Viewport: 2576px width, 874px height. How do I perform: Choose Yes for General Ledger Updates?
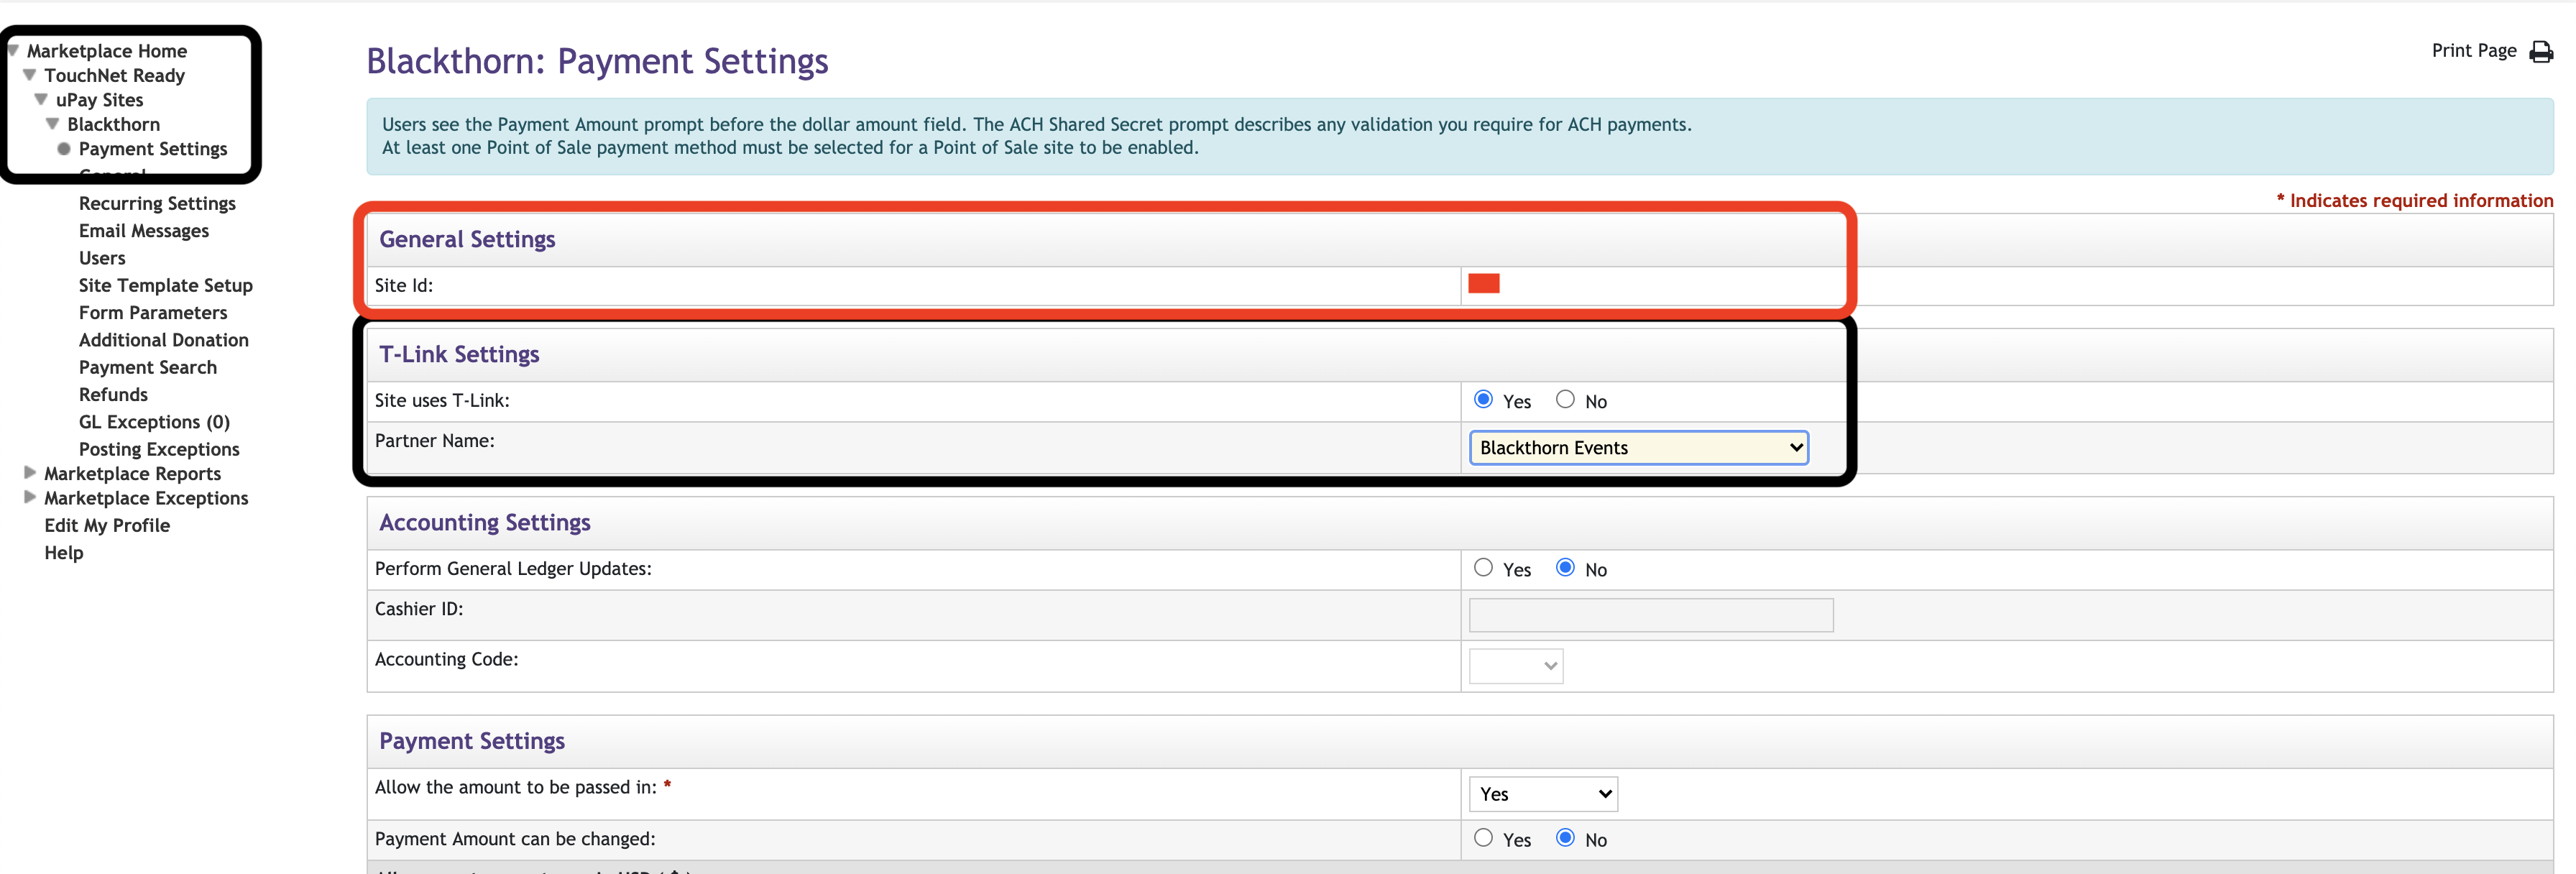point(1483,568)
